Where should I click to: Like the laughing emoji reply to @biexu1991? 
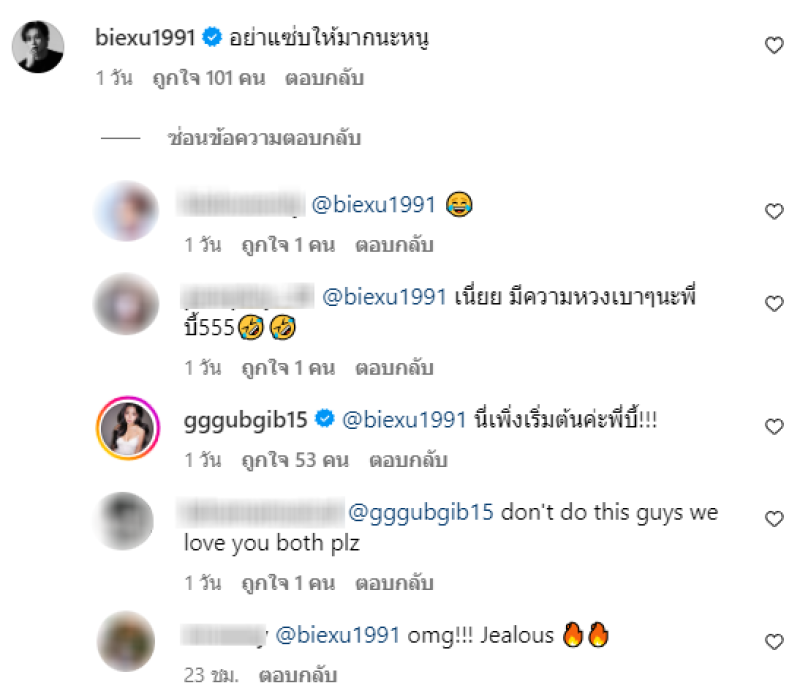pyautogui.click(x=774, y=211)
